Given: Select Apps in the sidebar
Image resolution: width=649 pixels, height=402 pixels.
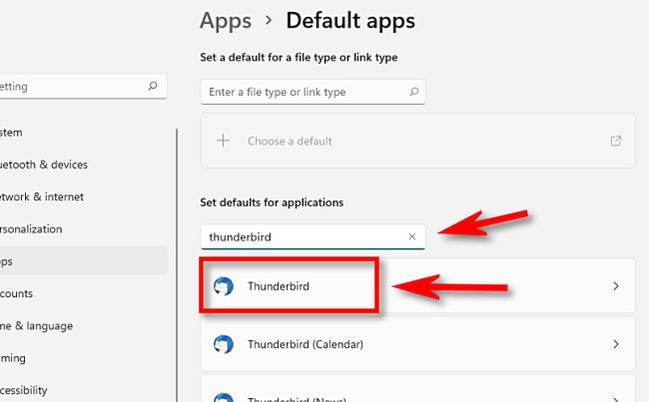Looking at the screenshot, I should [x=83, y=261].
